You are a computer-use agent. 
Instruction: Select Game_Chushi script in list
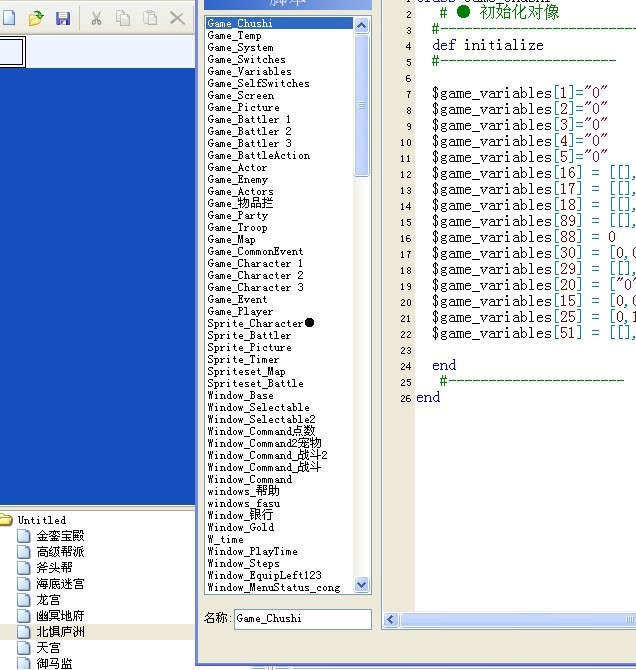tap(280, 23)
